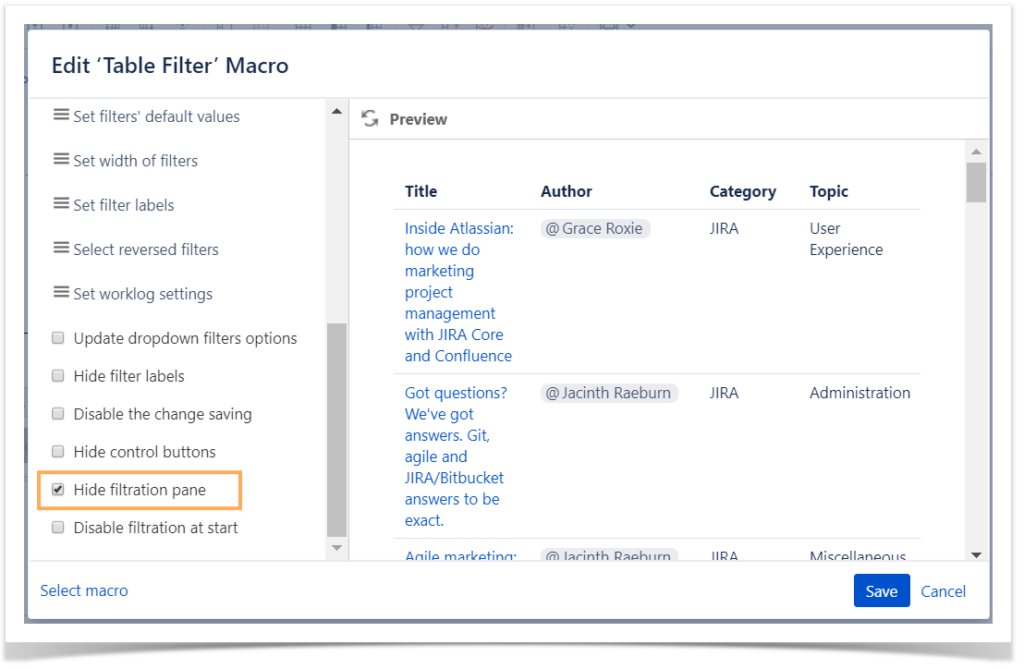Click the refresh icon in the Preview pane

(371, 118)
